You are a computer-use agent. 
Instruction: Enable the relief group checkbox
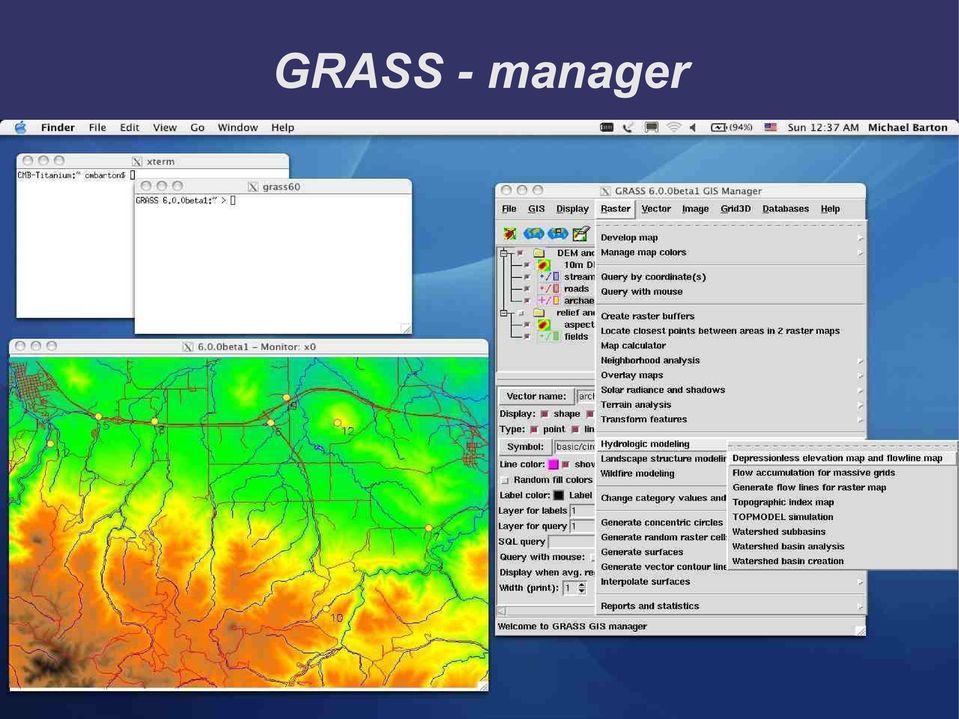pos(520,312)
